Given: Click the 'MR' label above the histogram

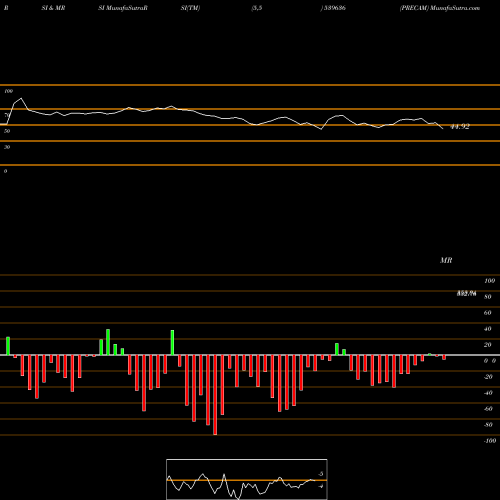Looking at the screenshot, I should [x=446, y=260].
